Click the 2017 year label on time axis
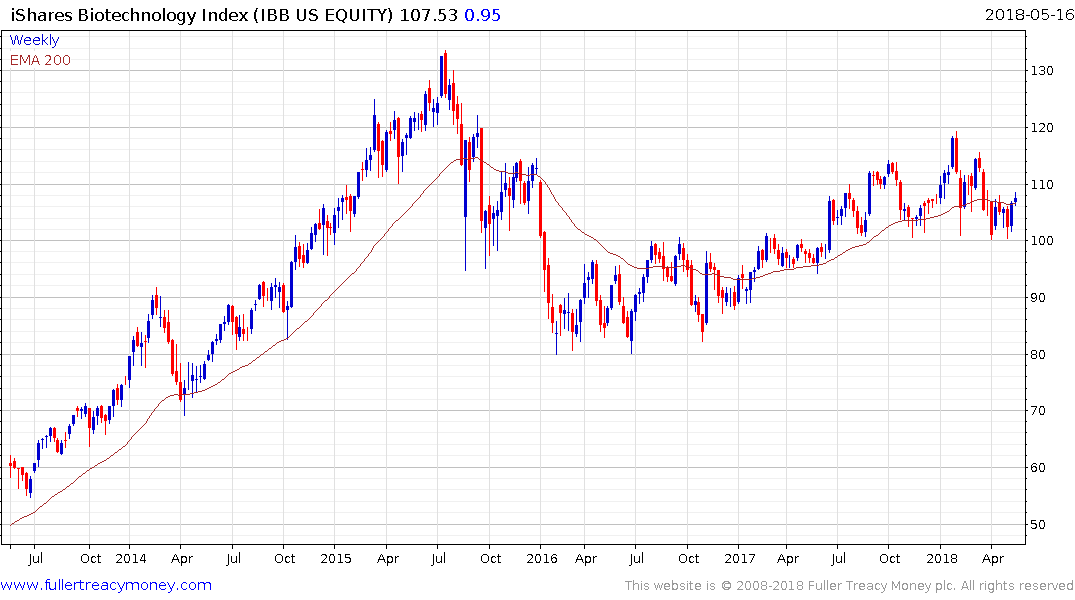Screen dimensions: 1075x600 pos(740,558)
